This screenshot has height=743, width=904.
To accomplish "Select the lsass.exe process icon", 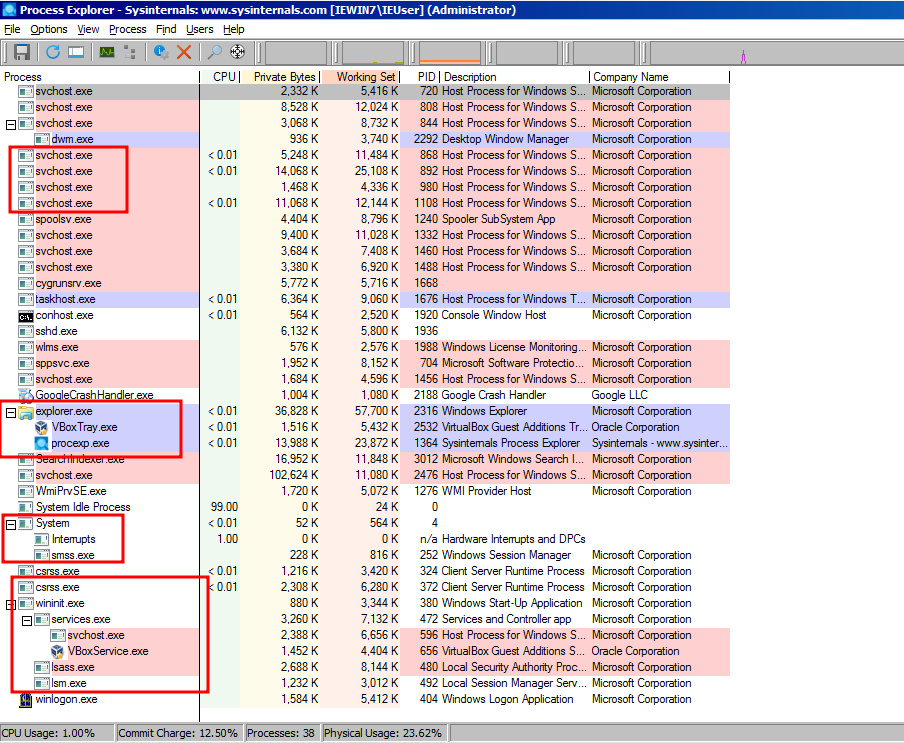I will tap(42, 667).
